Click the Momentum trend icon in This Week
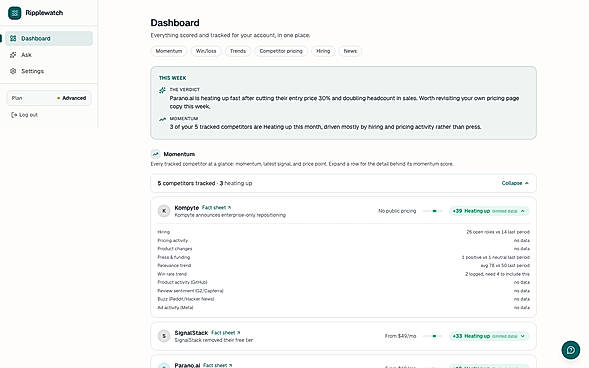 [162, 119]
